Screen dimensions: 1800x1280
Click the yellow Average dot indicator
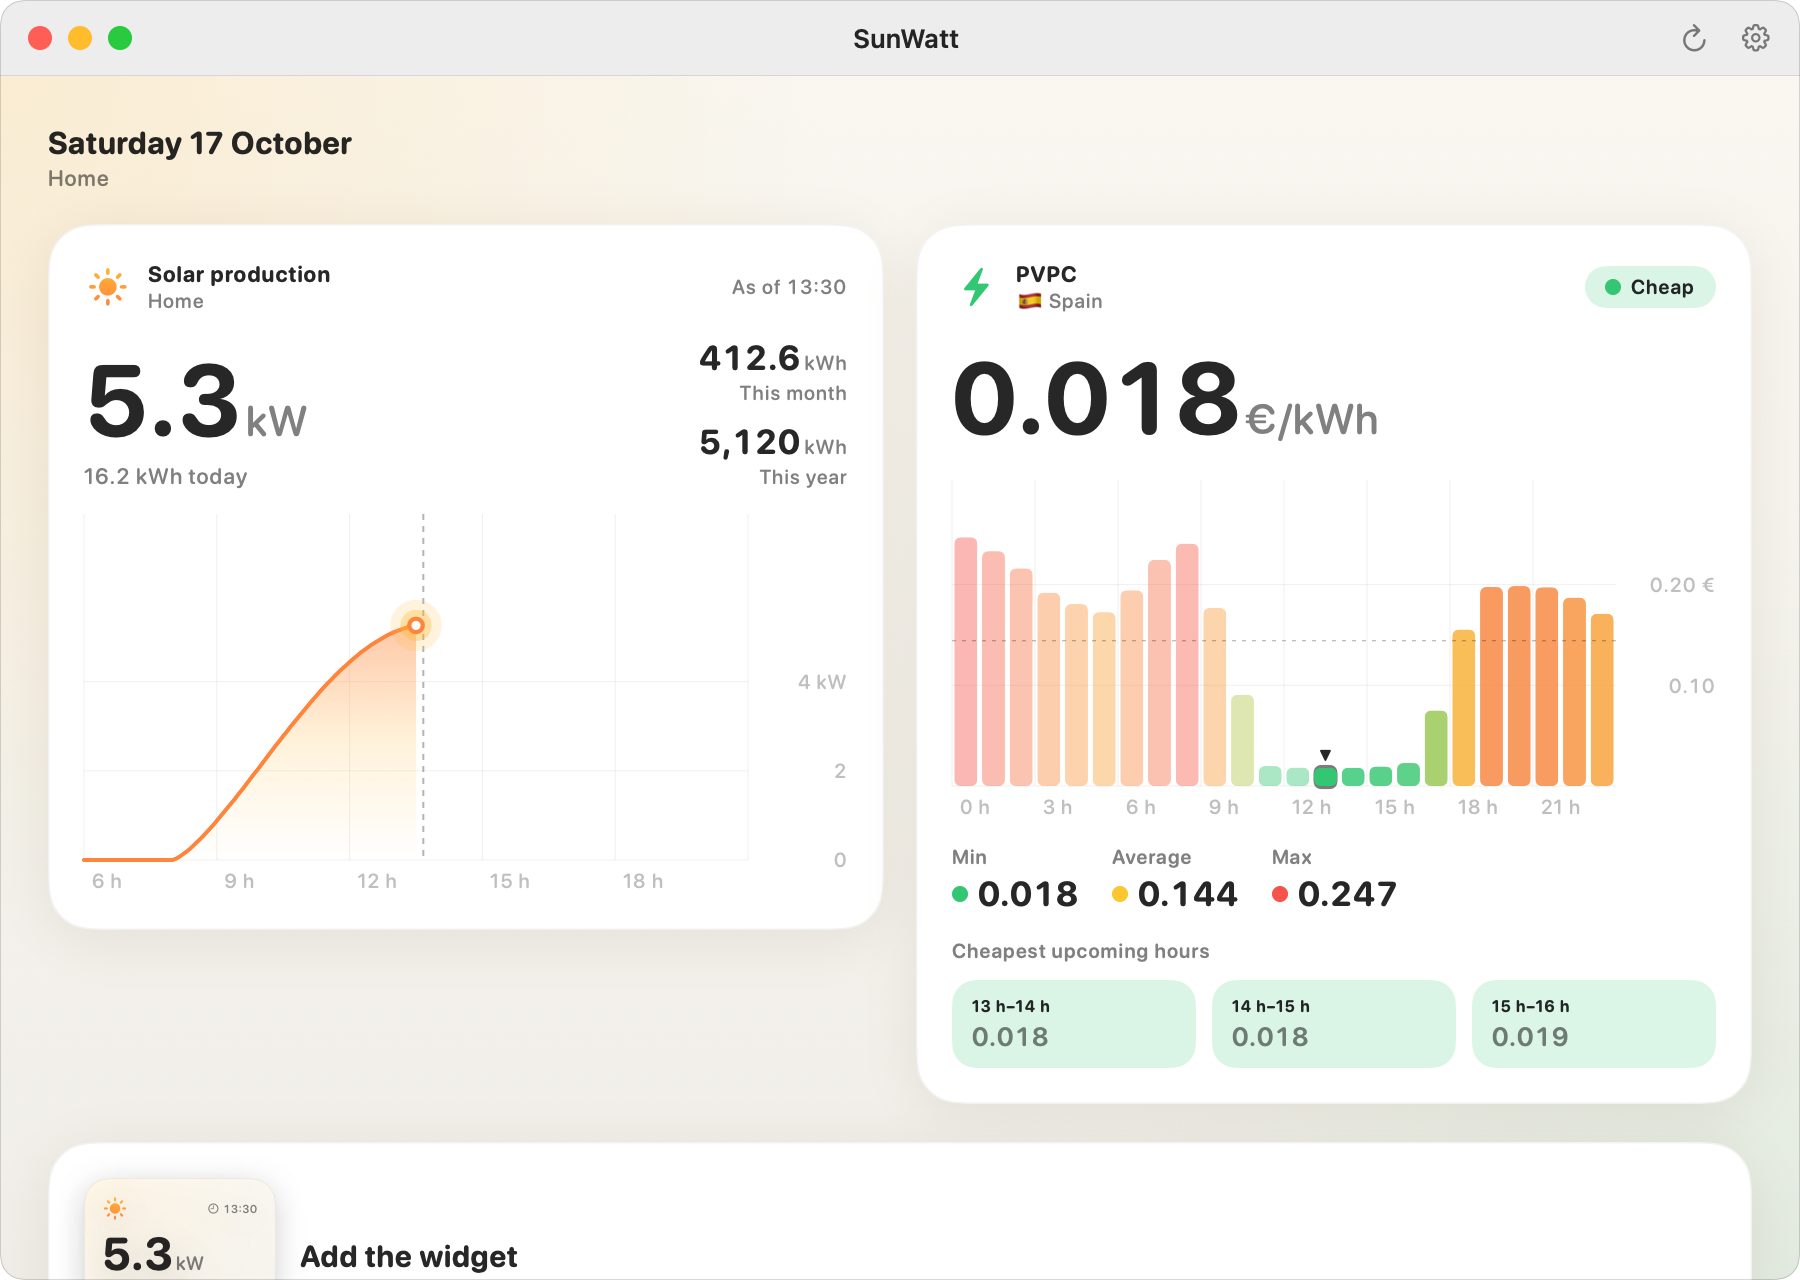pyautogui.click(x=1120, y=894)
